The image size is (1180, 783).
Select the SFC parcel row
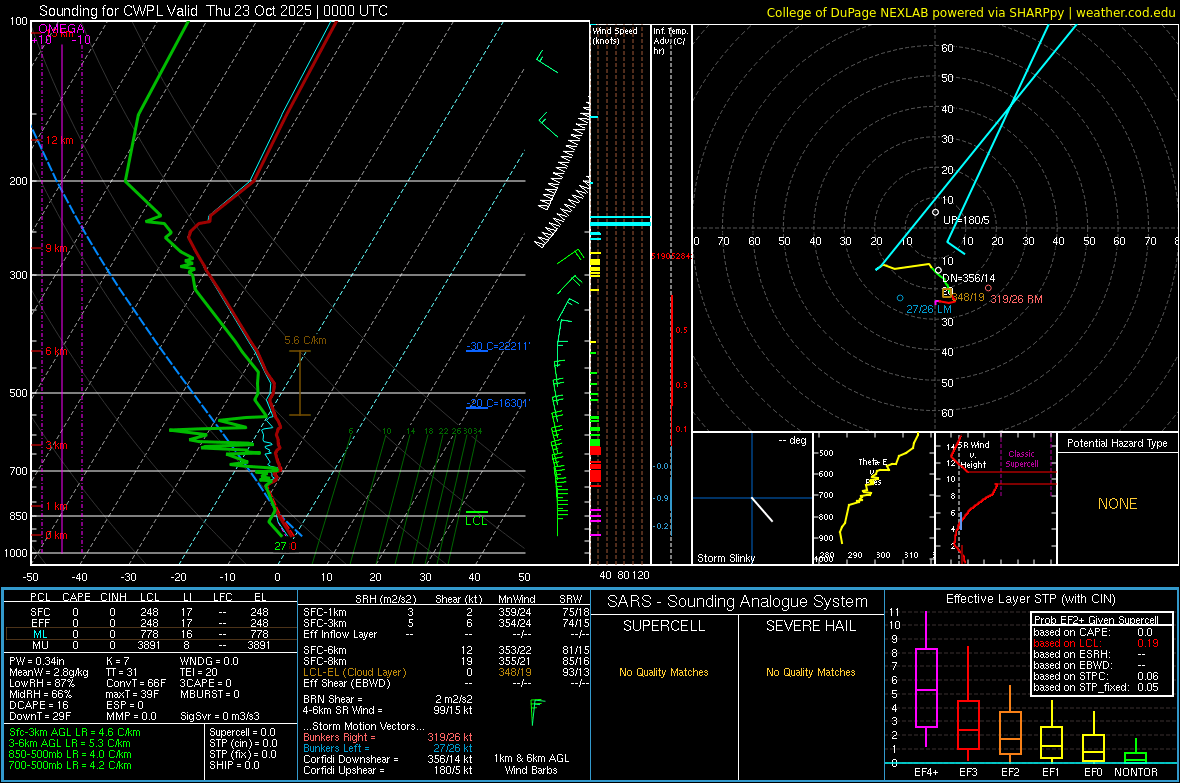(150, 612)
